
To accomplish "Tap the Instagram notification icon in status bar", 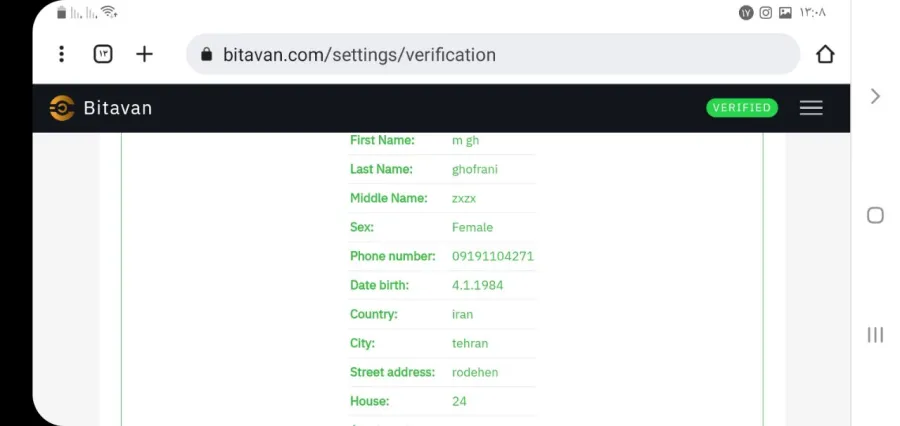I will tap(766, 13).
